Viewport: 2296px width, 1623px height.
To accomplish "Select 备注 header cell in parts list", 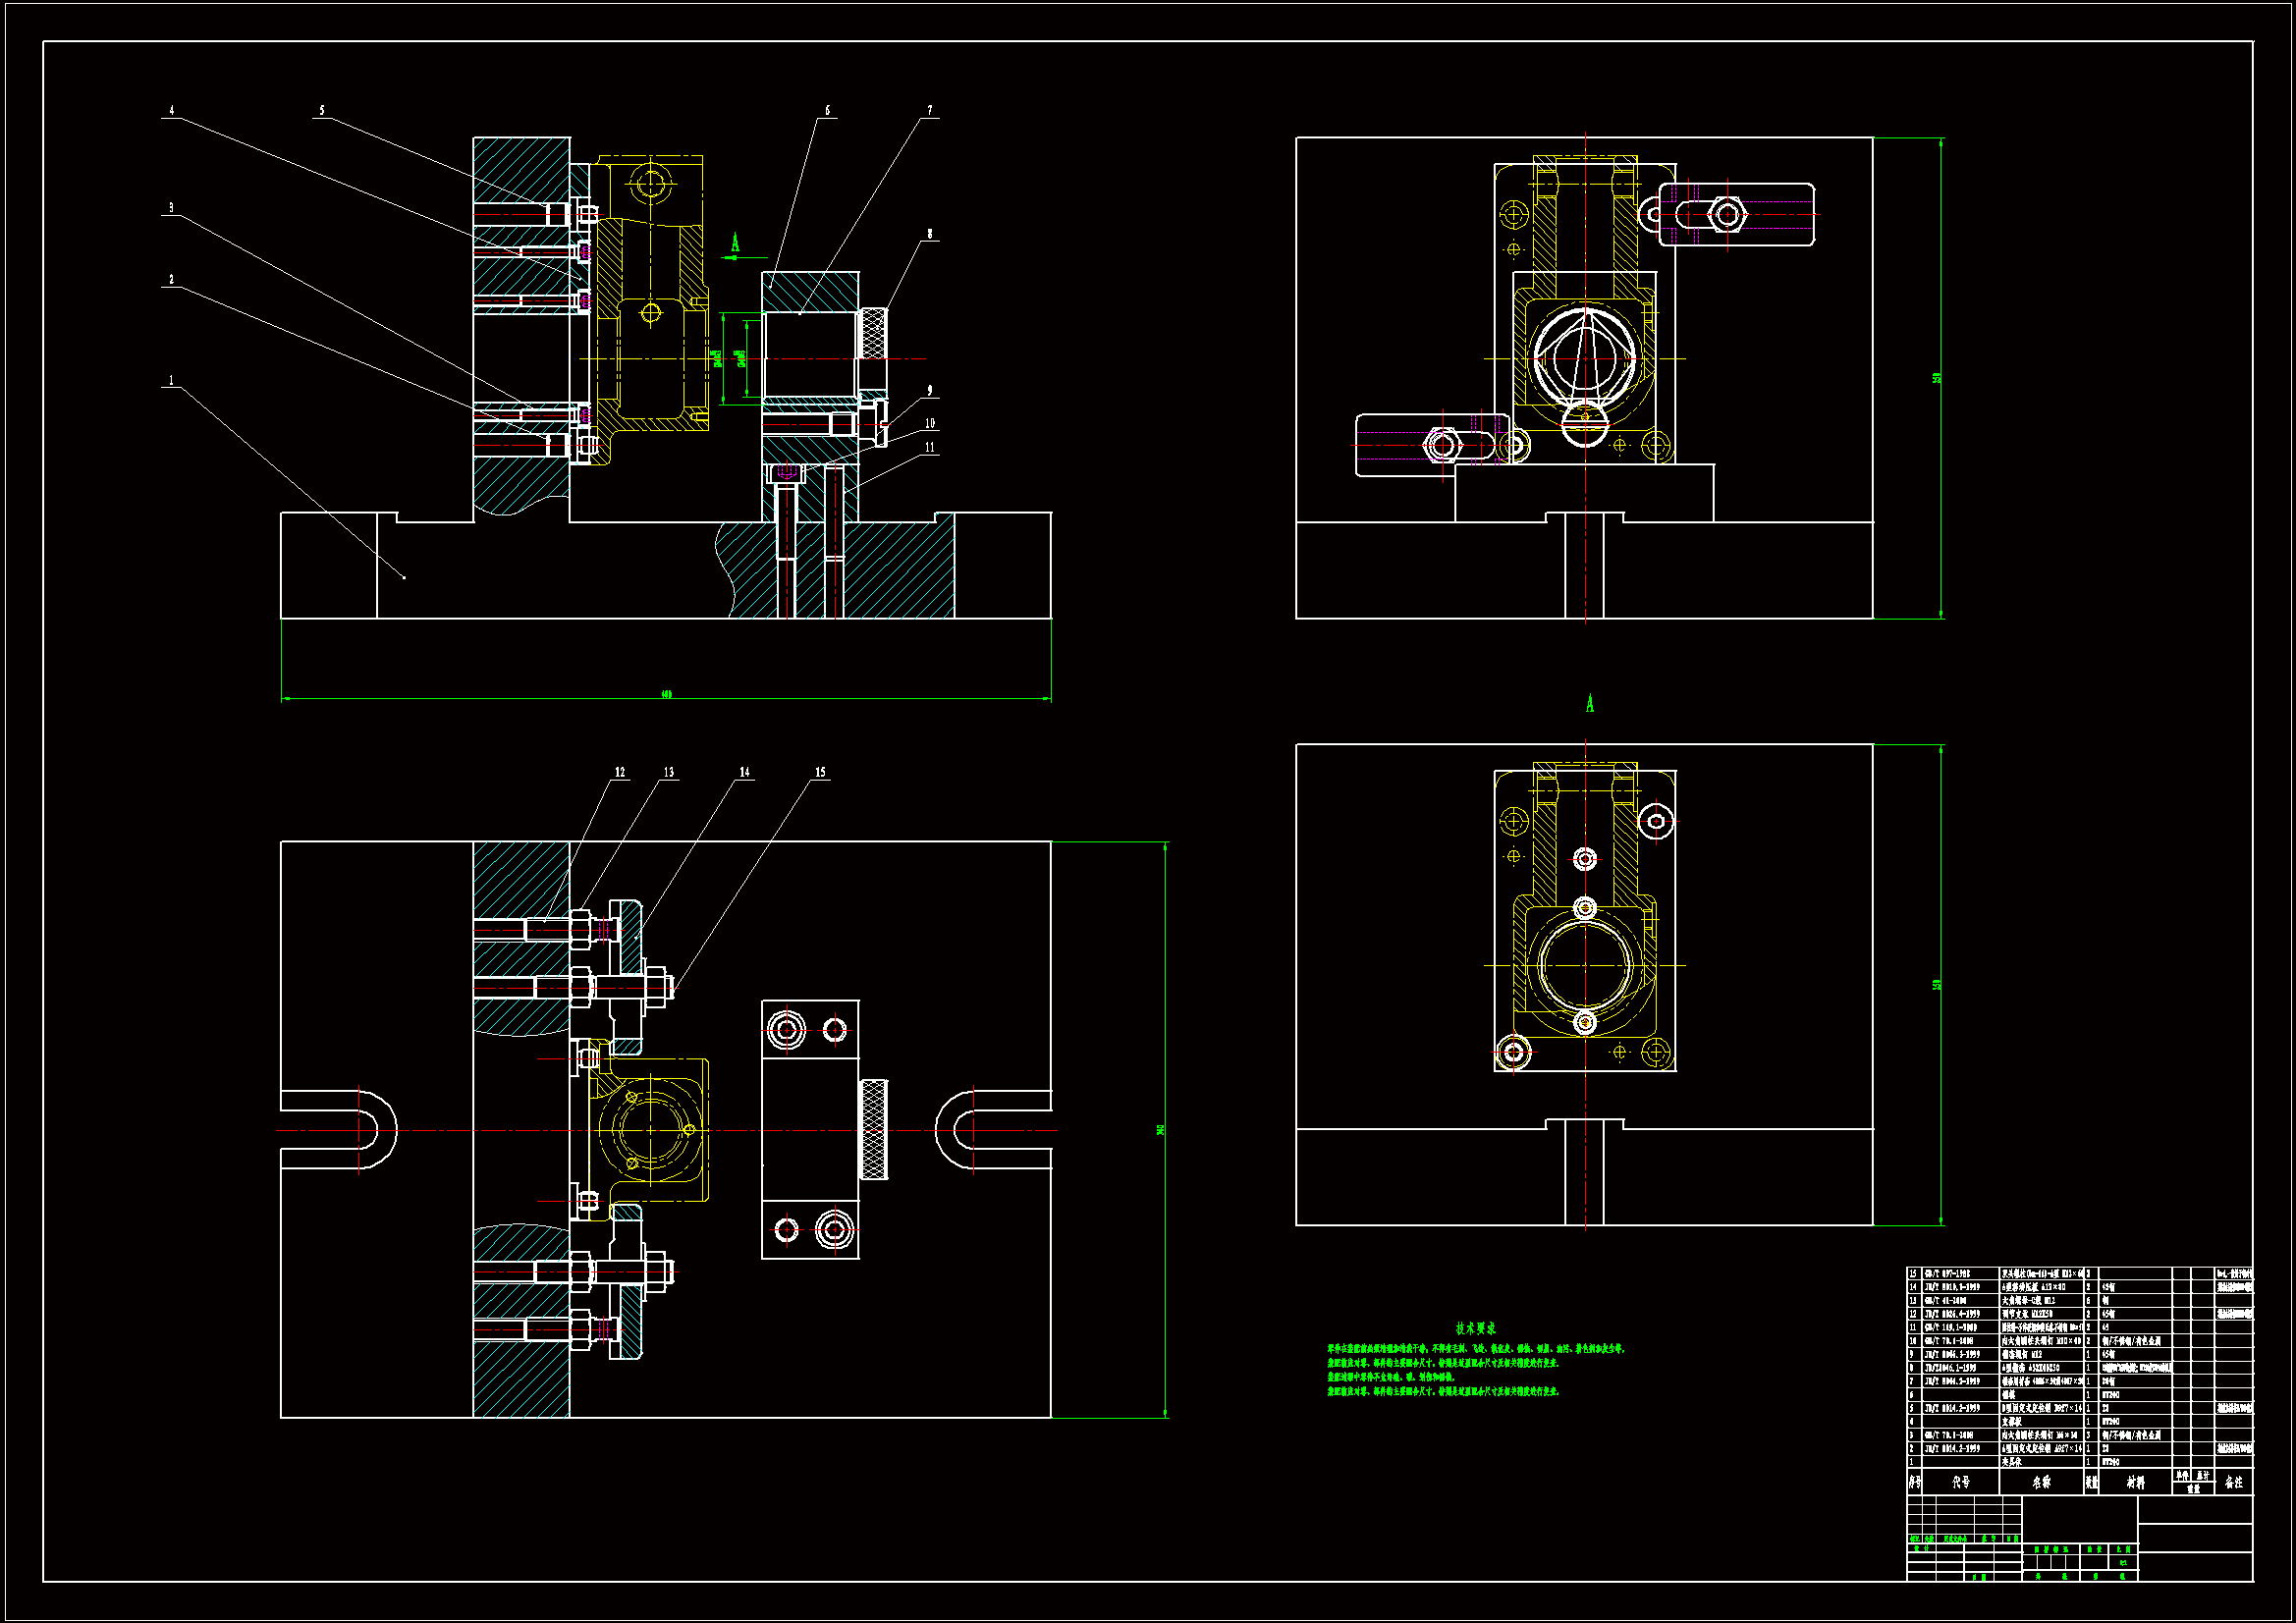I will click(2234, 1483).
